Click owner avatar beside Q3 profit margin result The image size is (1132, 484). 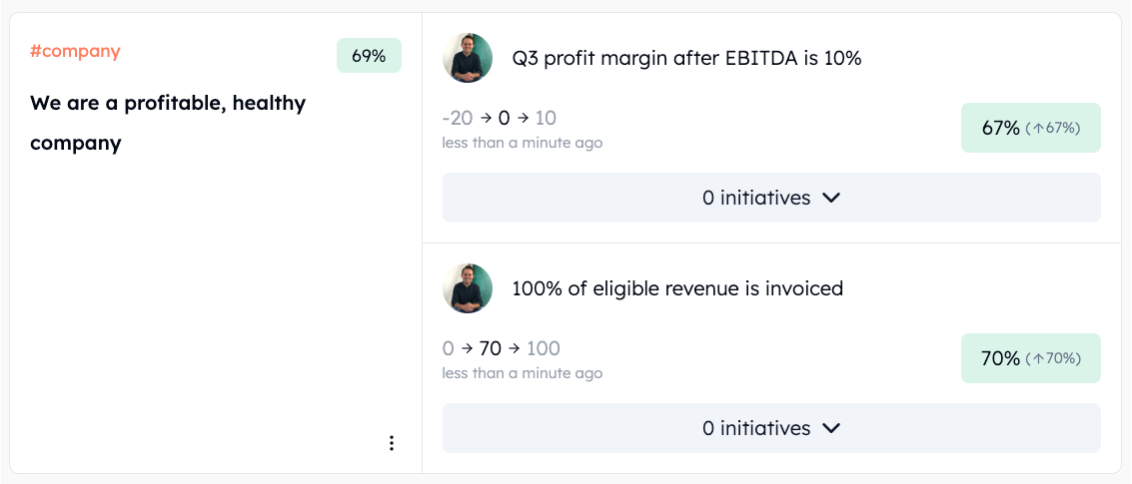tap(468, 58)
